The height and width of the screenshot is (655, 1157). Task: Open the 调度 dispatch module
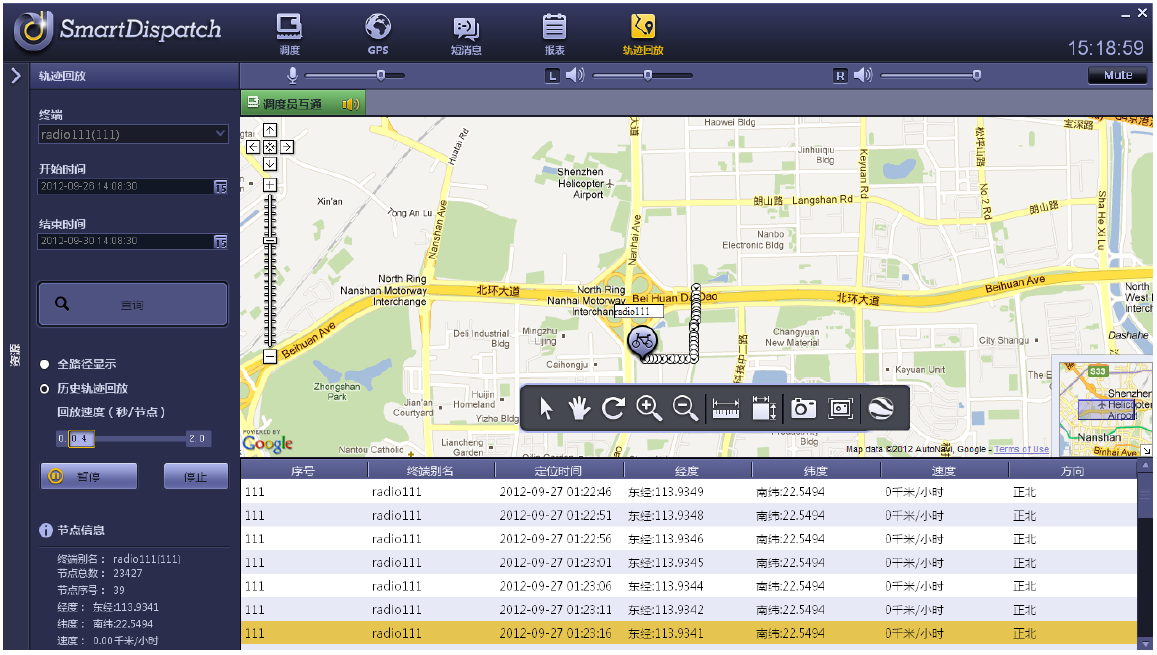pyautogui.click(x=289, y=34)
